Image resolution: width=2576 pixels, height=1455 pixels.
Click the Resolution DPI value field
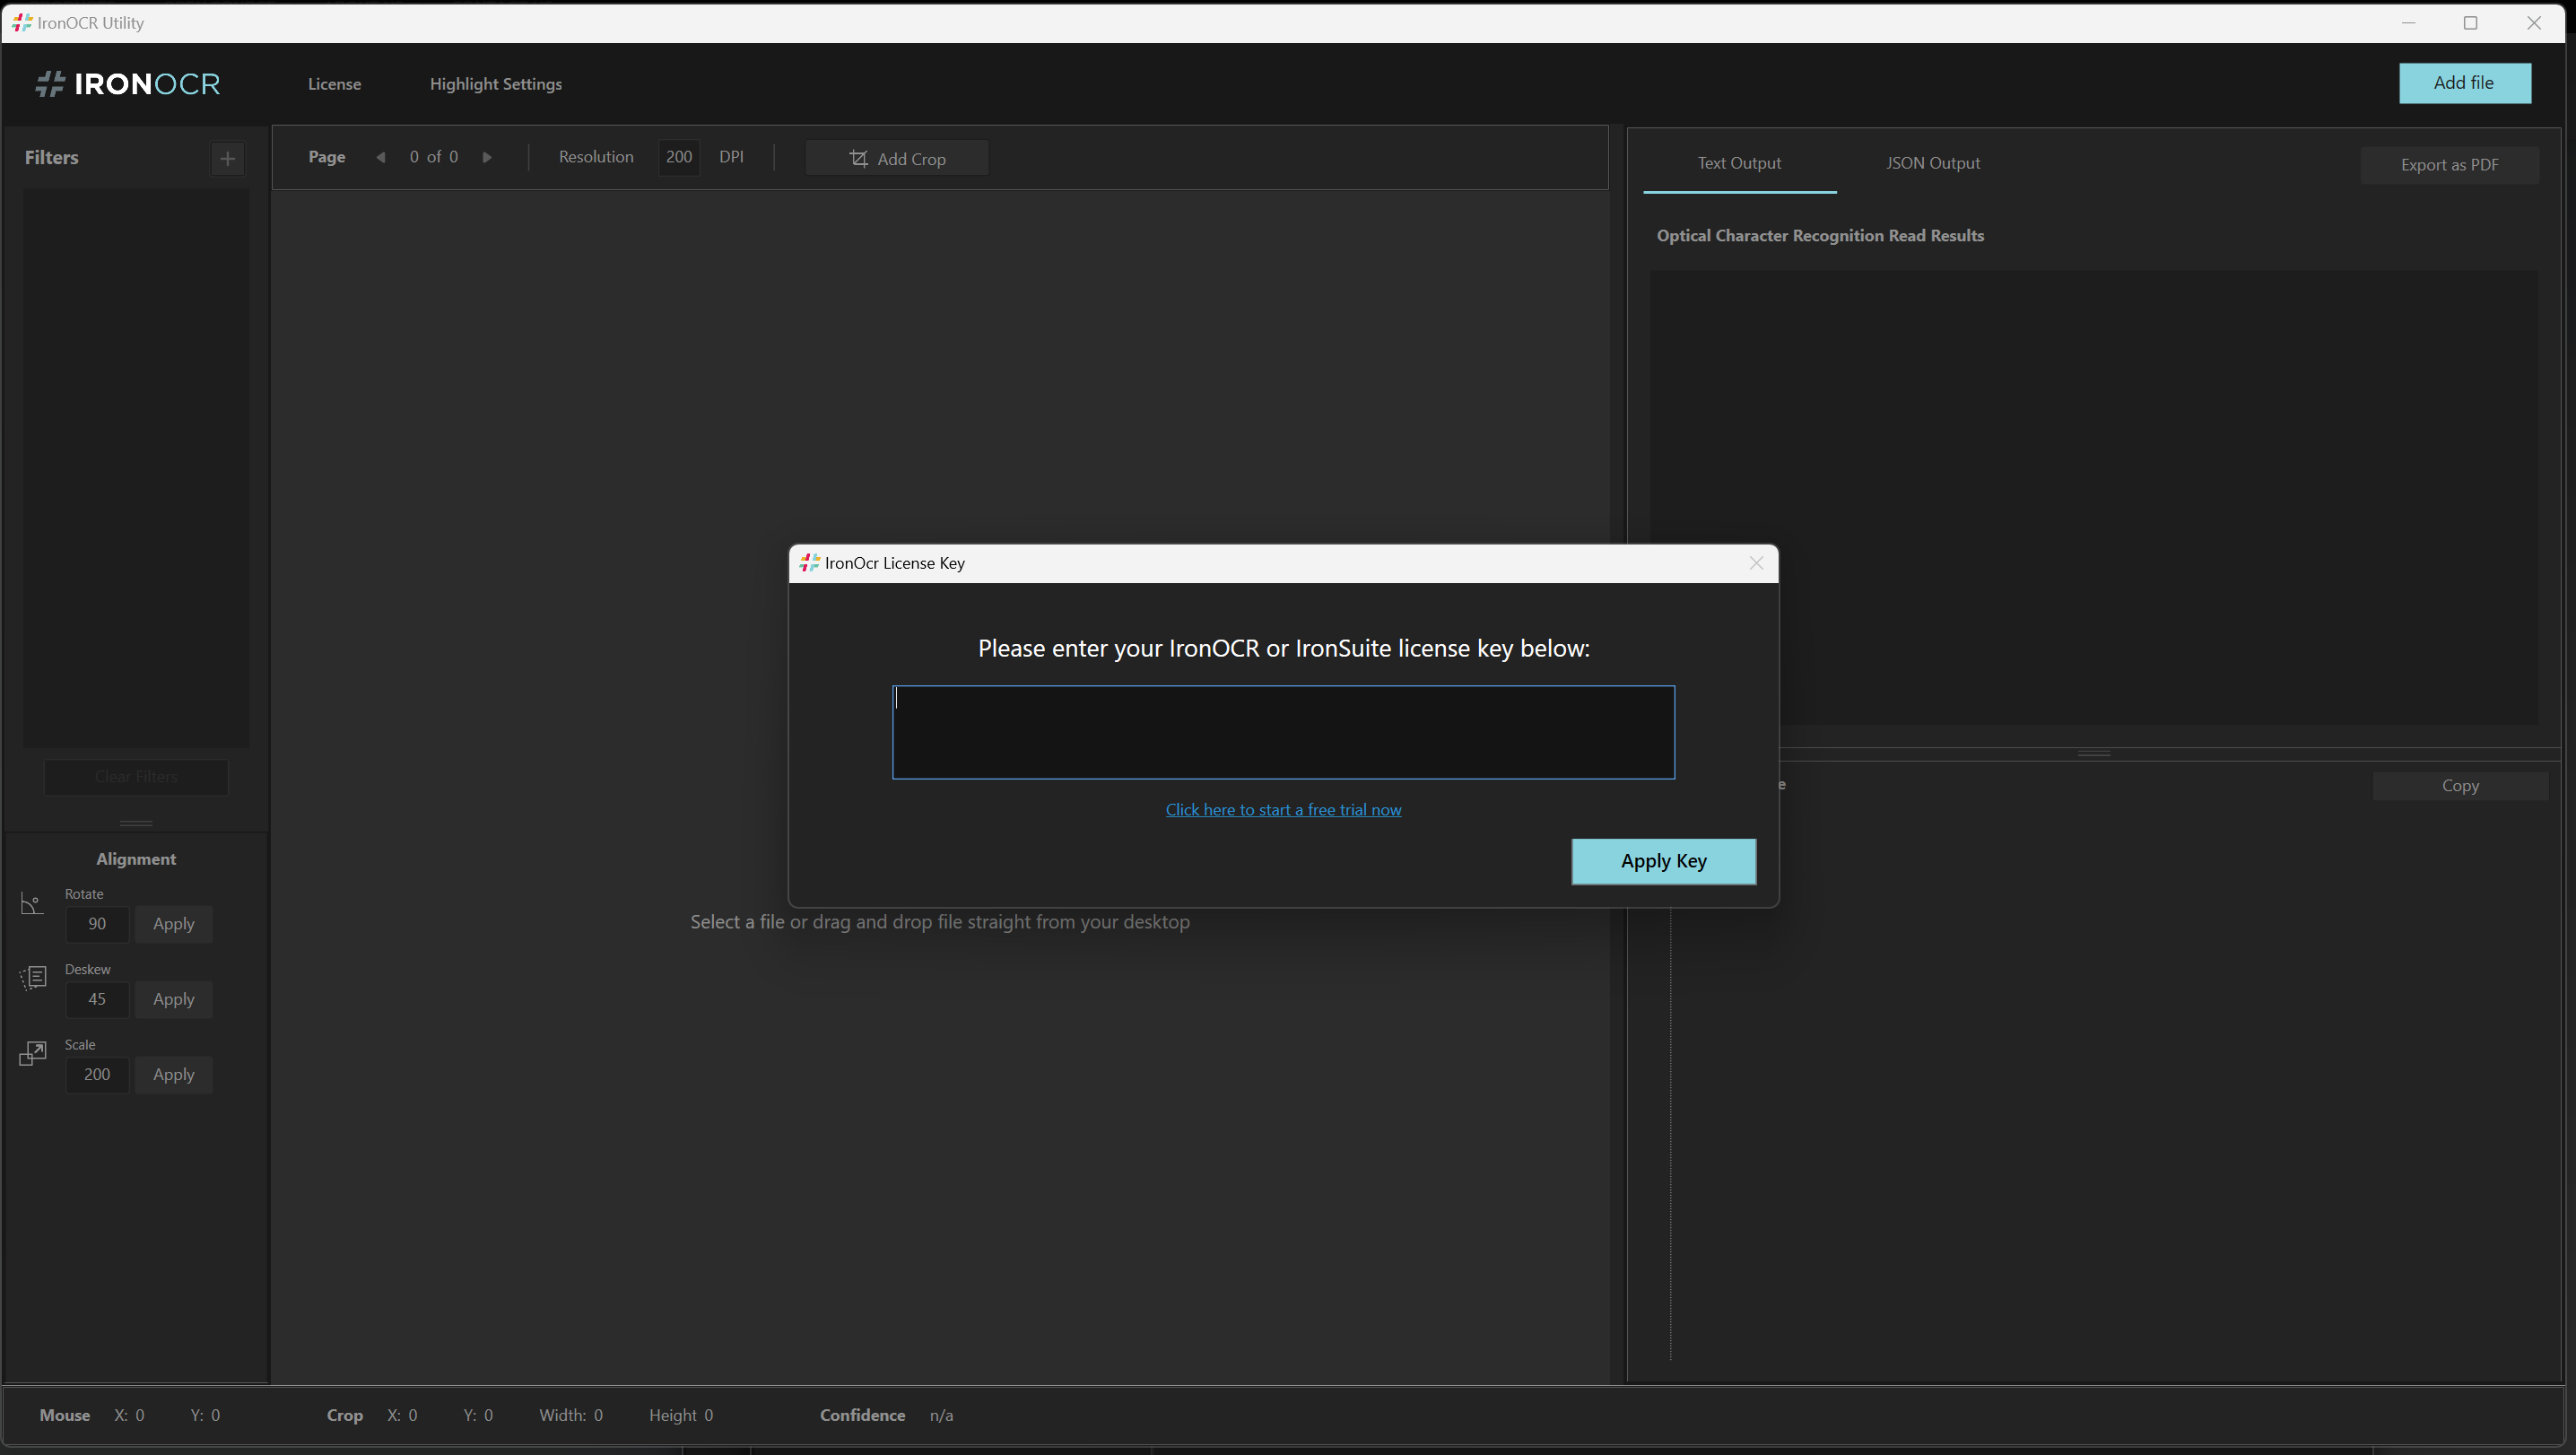point(679,157)
